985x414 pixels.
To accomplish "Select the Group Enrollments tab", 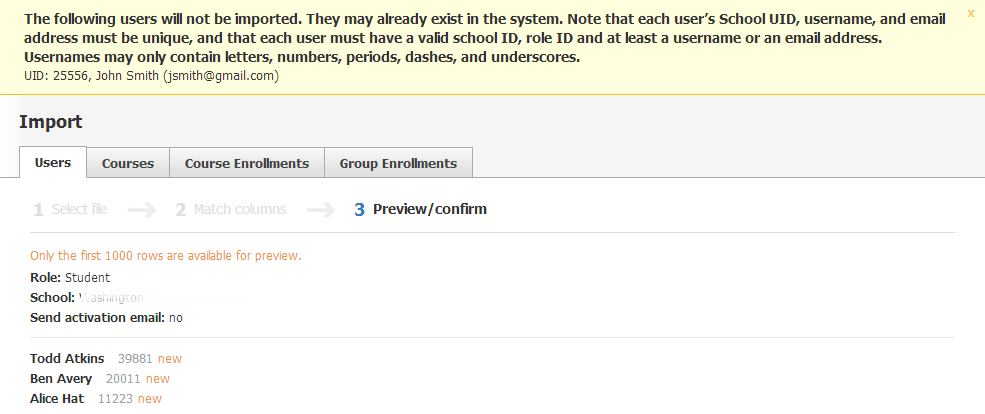I will [x=398, y=163].
